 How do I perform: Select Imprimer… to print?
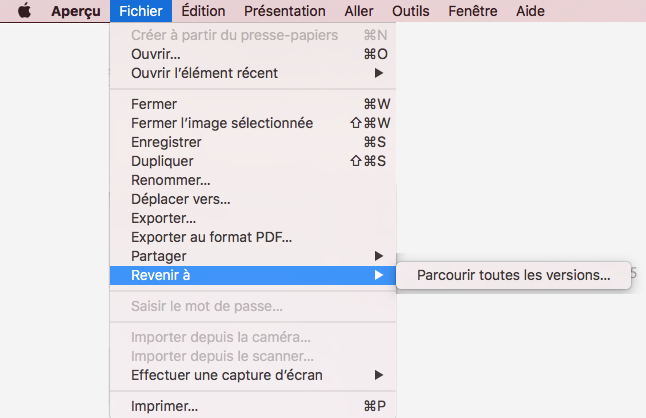[x=164, y=407]
